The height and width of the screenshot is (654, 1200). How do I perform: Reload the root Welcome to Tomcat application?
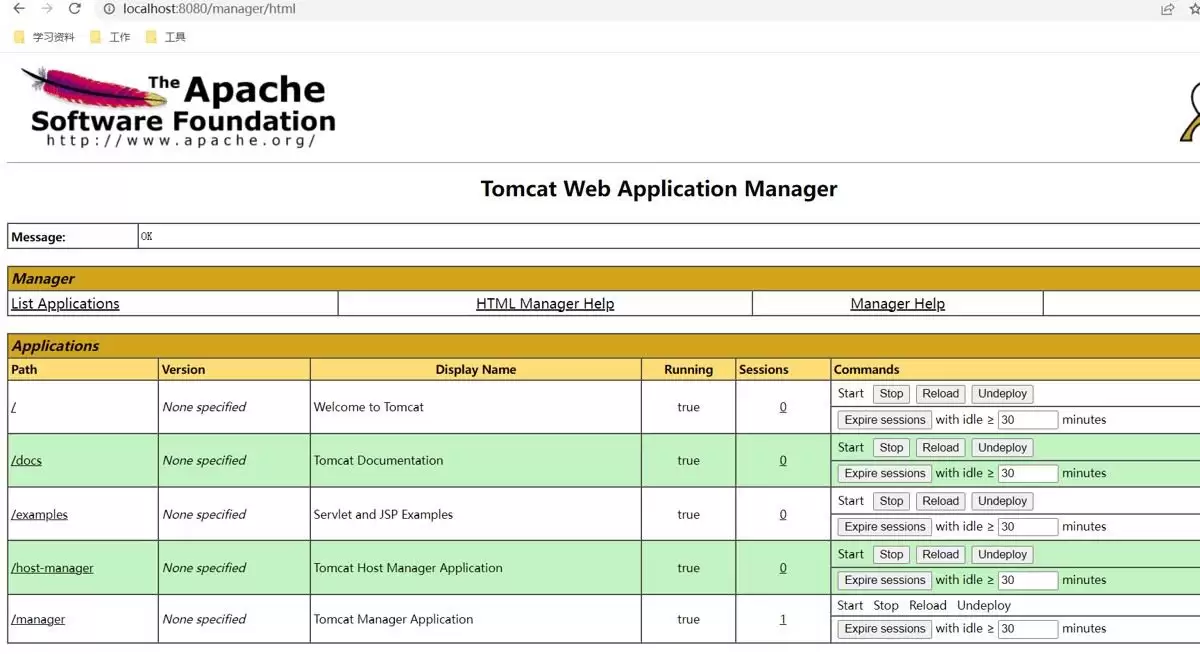(940, 394)
